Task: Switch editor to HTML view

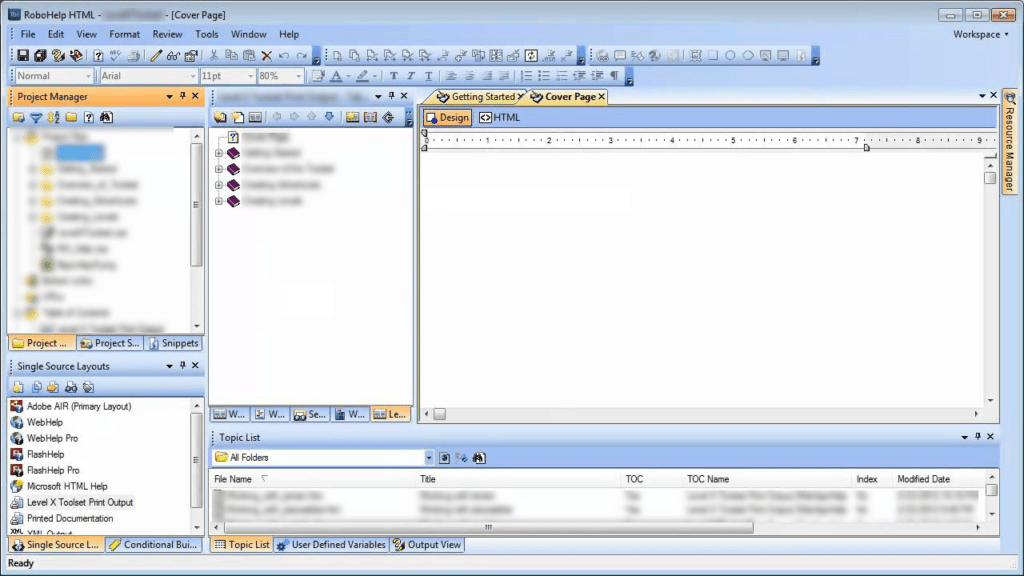Action: (499, 118)
